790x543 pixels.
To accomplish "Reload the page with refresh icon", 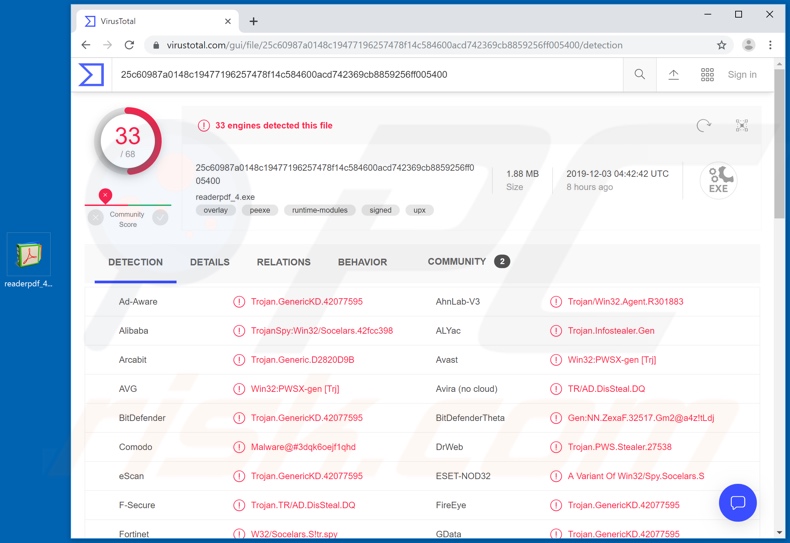I will 129,45.
